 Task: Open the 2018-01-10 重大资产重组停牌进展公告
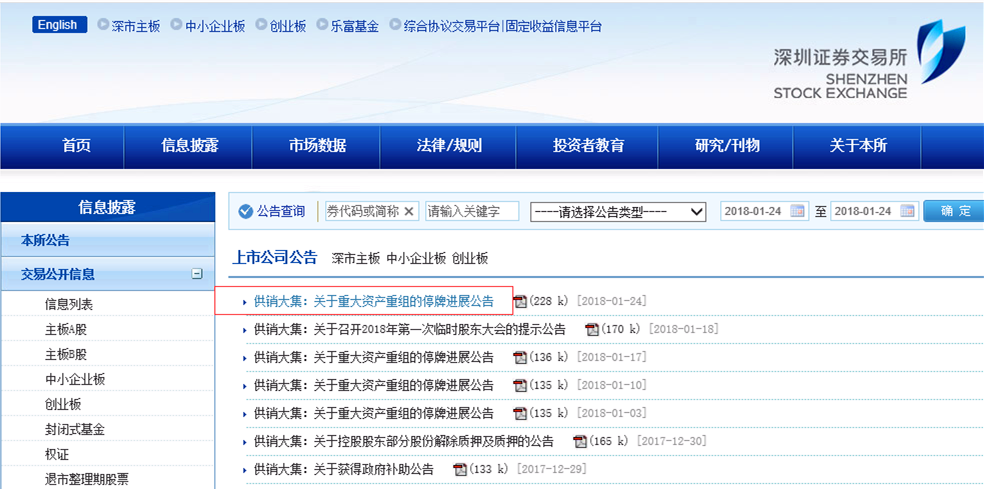click(x=373, y=385)
